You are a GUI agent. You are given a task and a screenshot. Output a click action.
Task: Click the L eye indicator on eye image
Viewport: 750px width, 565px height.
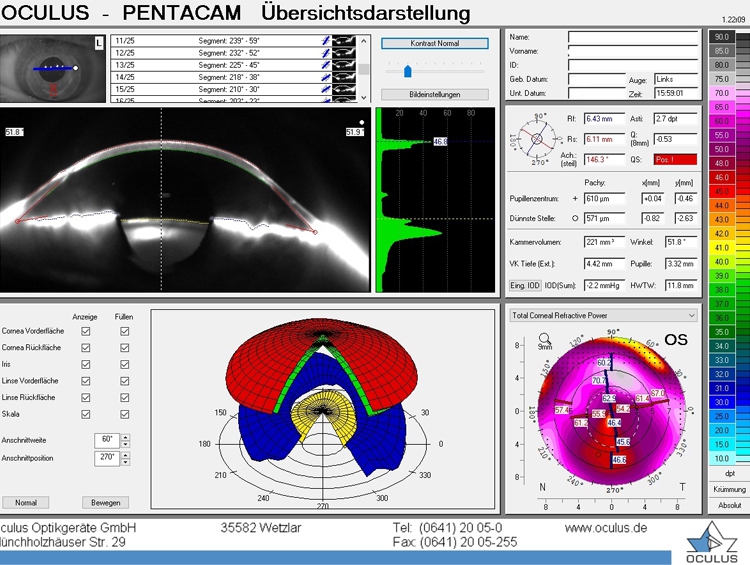coord(99,43)
